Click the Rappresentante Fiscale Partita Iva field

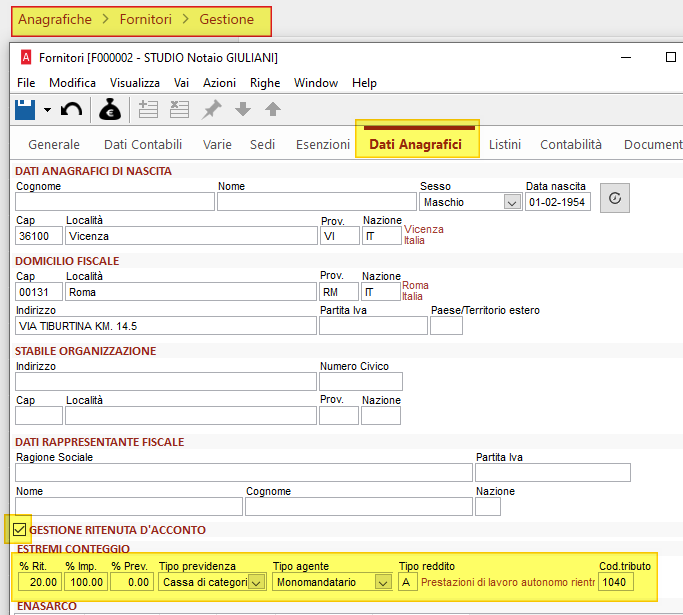click(553, 473)
